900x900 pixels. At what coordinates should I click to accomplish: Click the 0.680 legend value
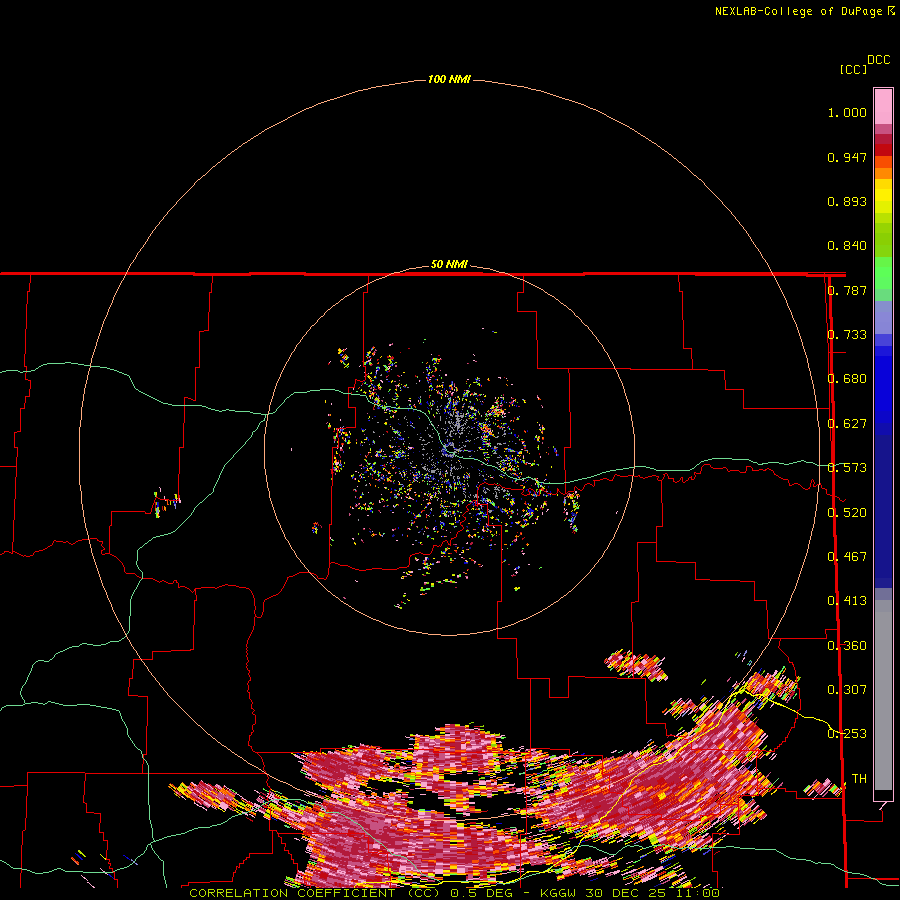click(847, 379)
